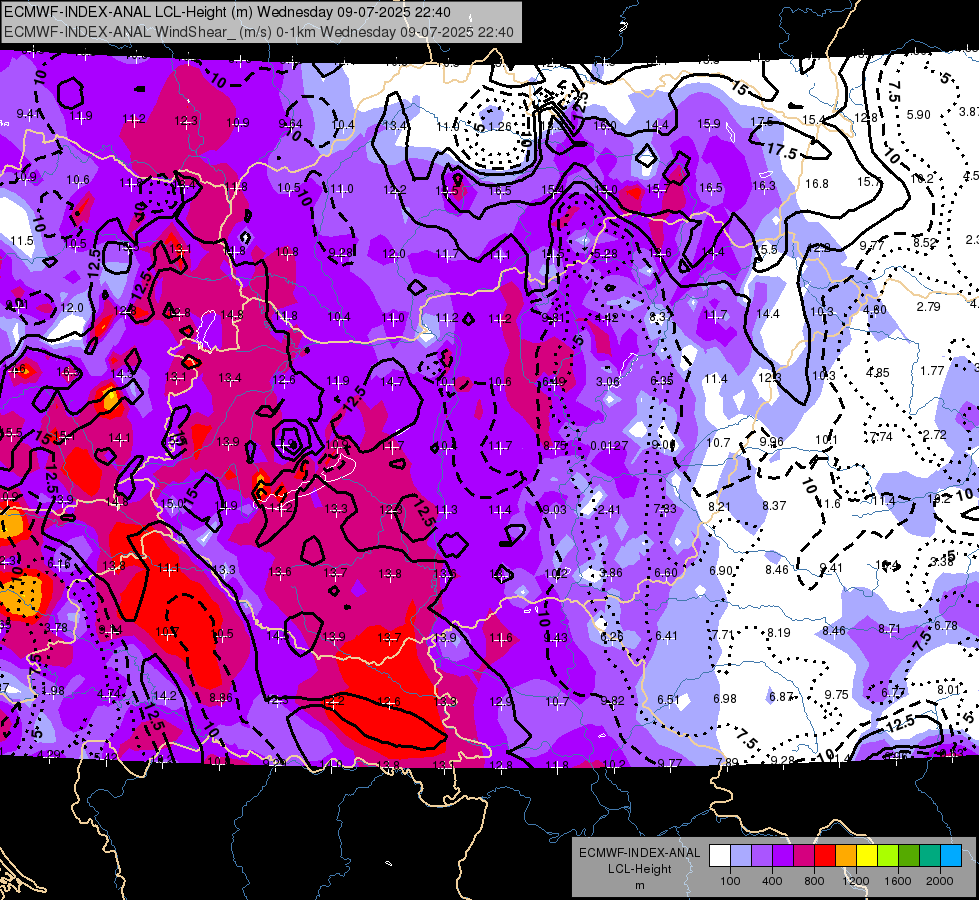Click the map value 6.60
Image resolution: width=979 pixels, height=900 pixels.
[666, 573]
